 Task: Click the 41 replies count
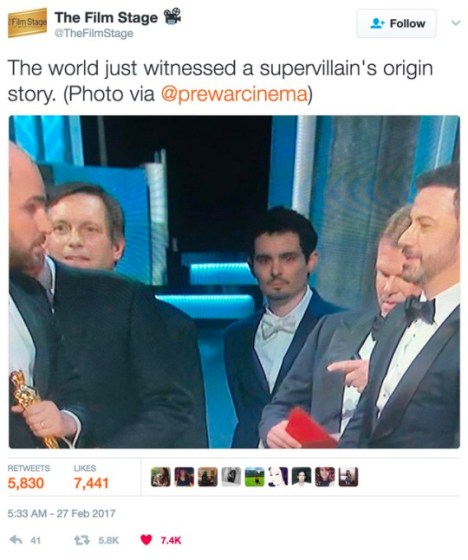35,540
